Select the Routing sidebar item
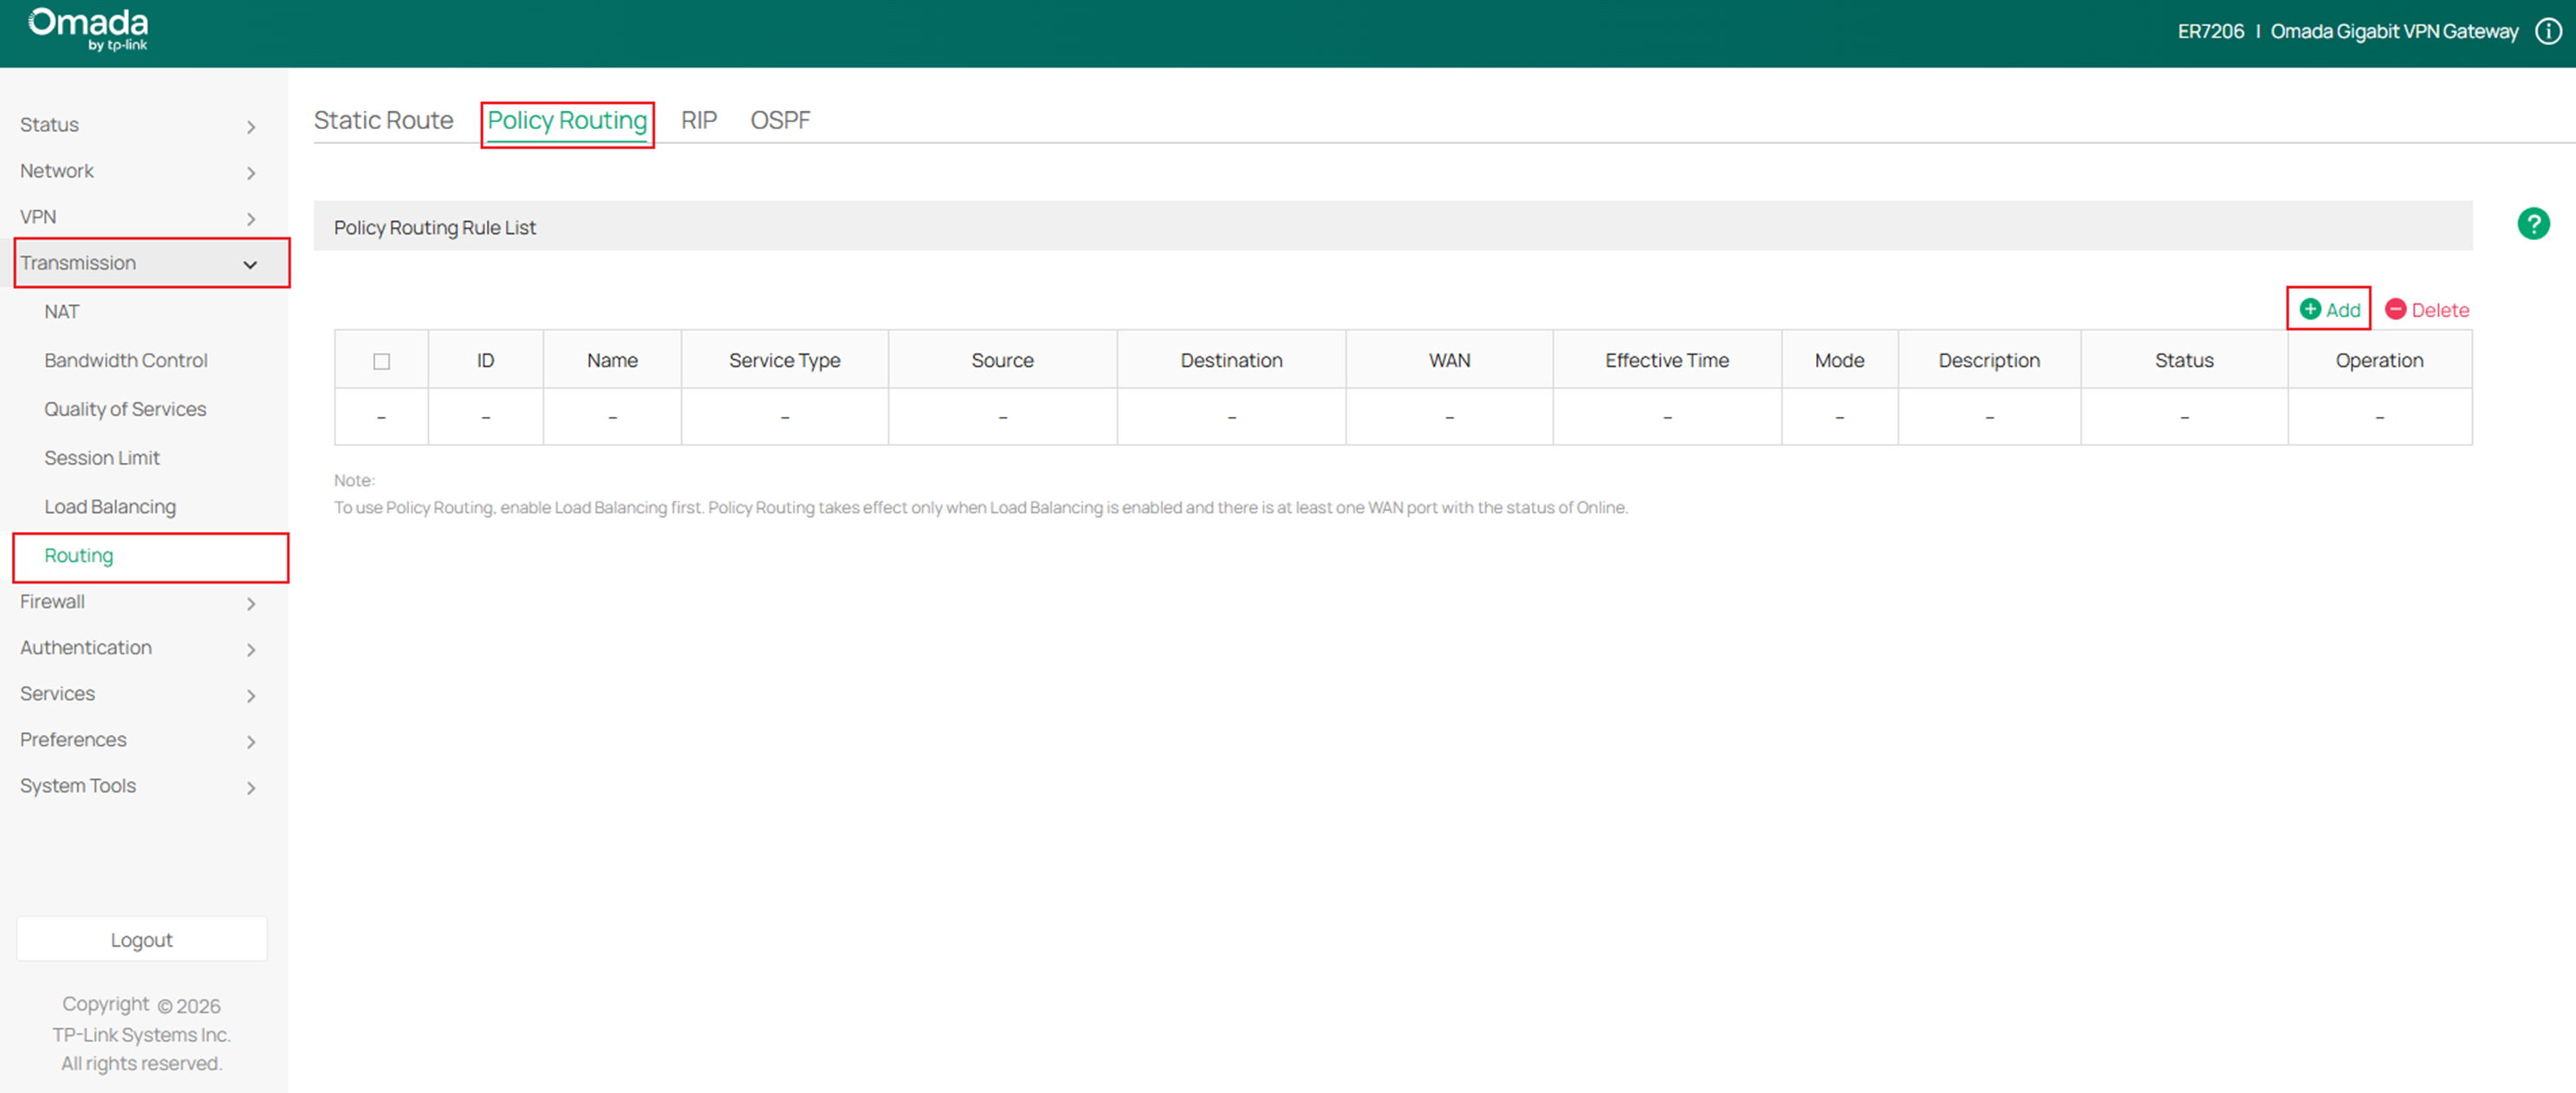2576x1093 pixels. [x=78, y=556]
